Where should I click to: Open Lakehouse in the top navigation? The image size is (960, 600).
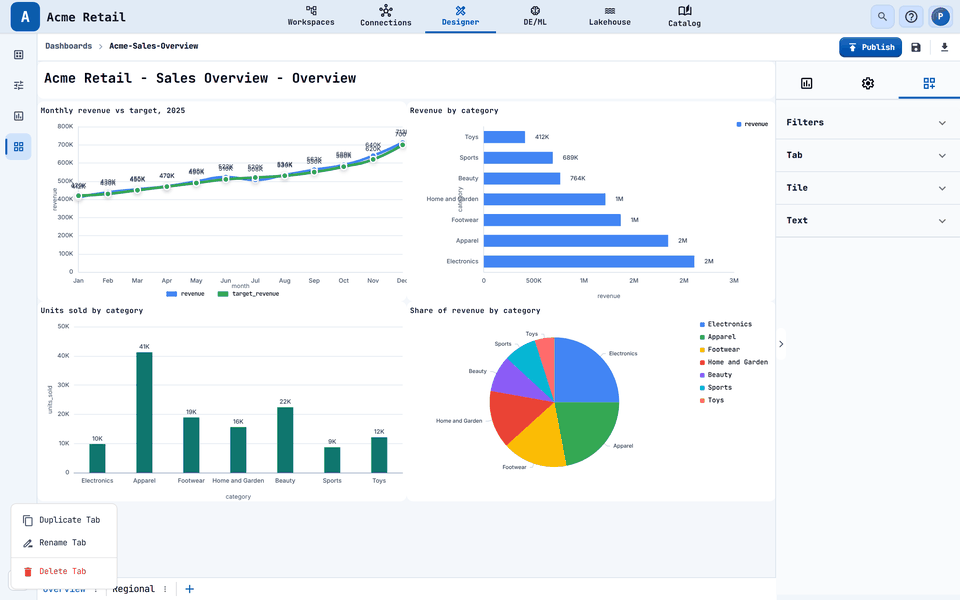coord(610,17)
